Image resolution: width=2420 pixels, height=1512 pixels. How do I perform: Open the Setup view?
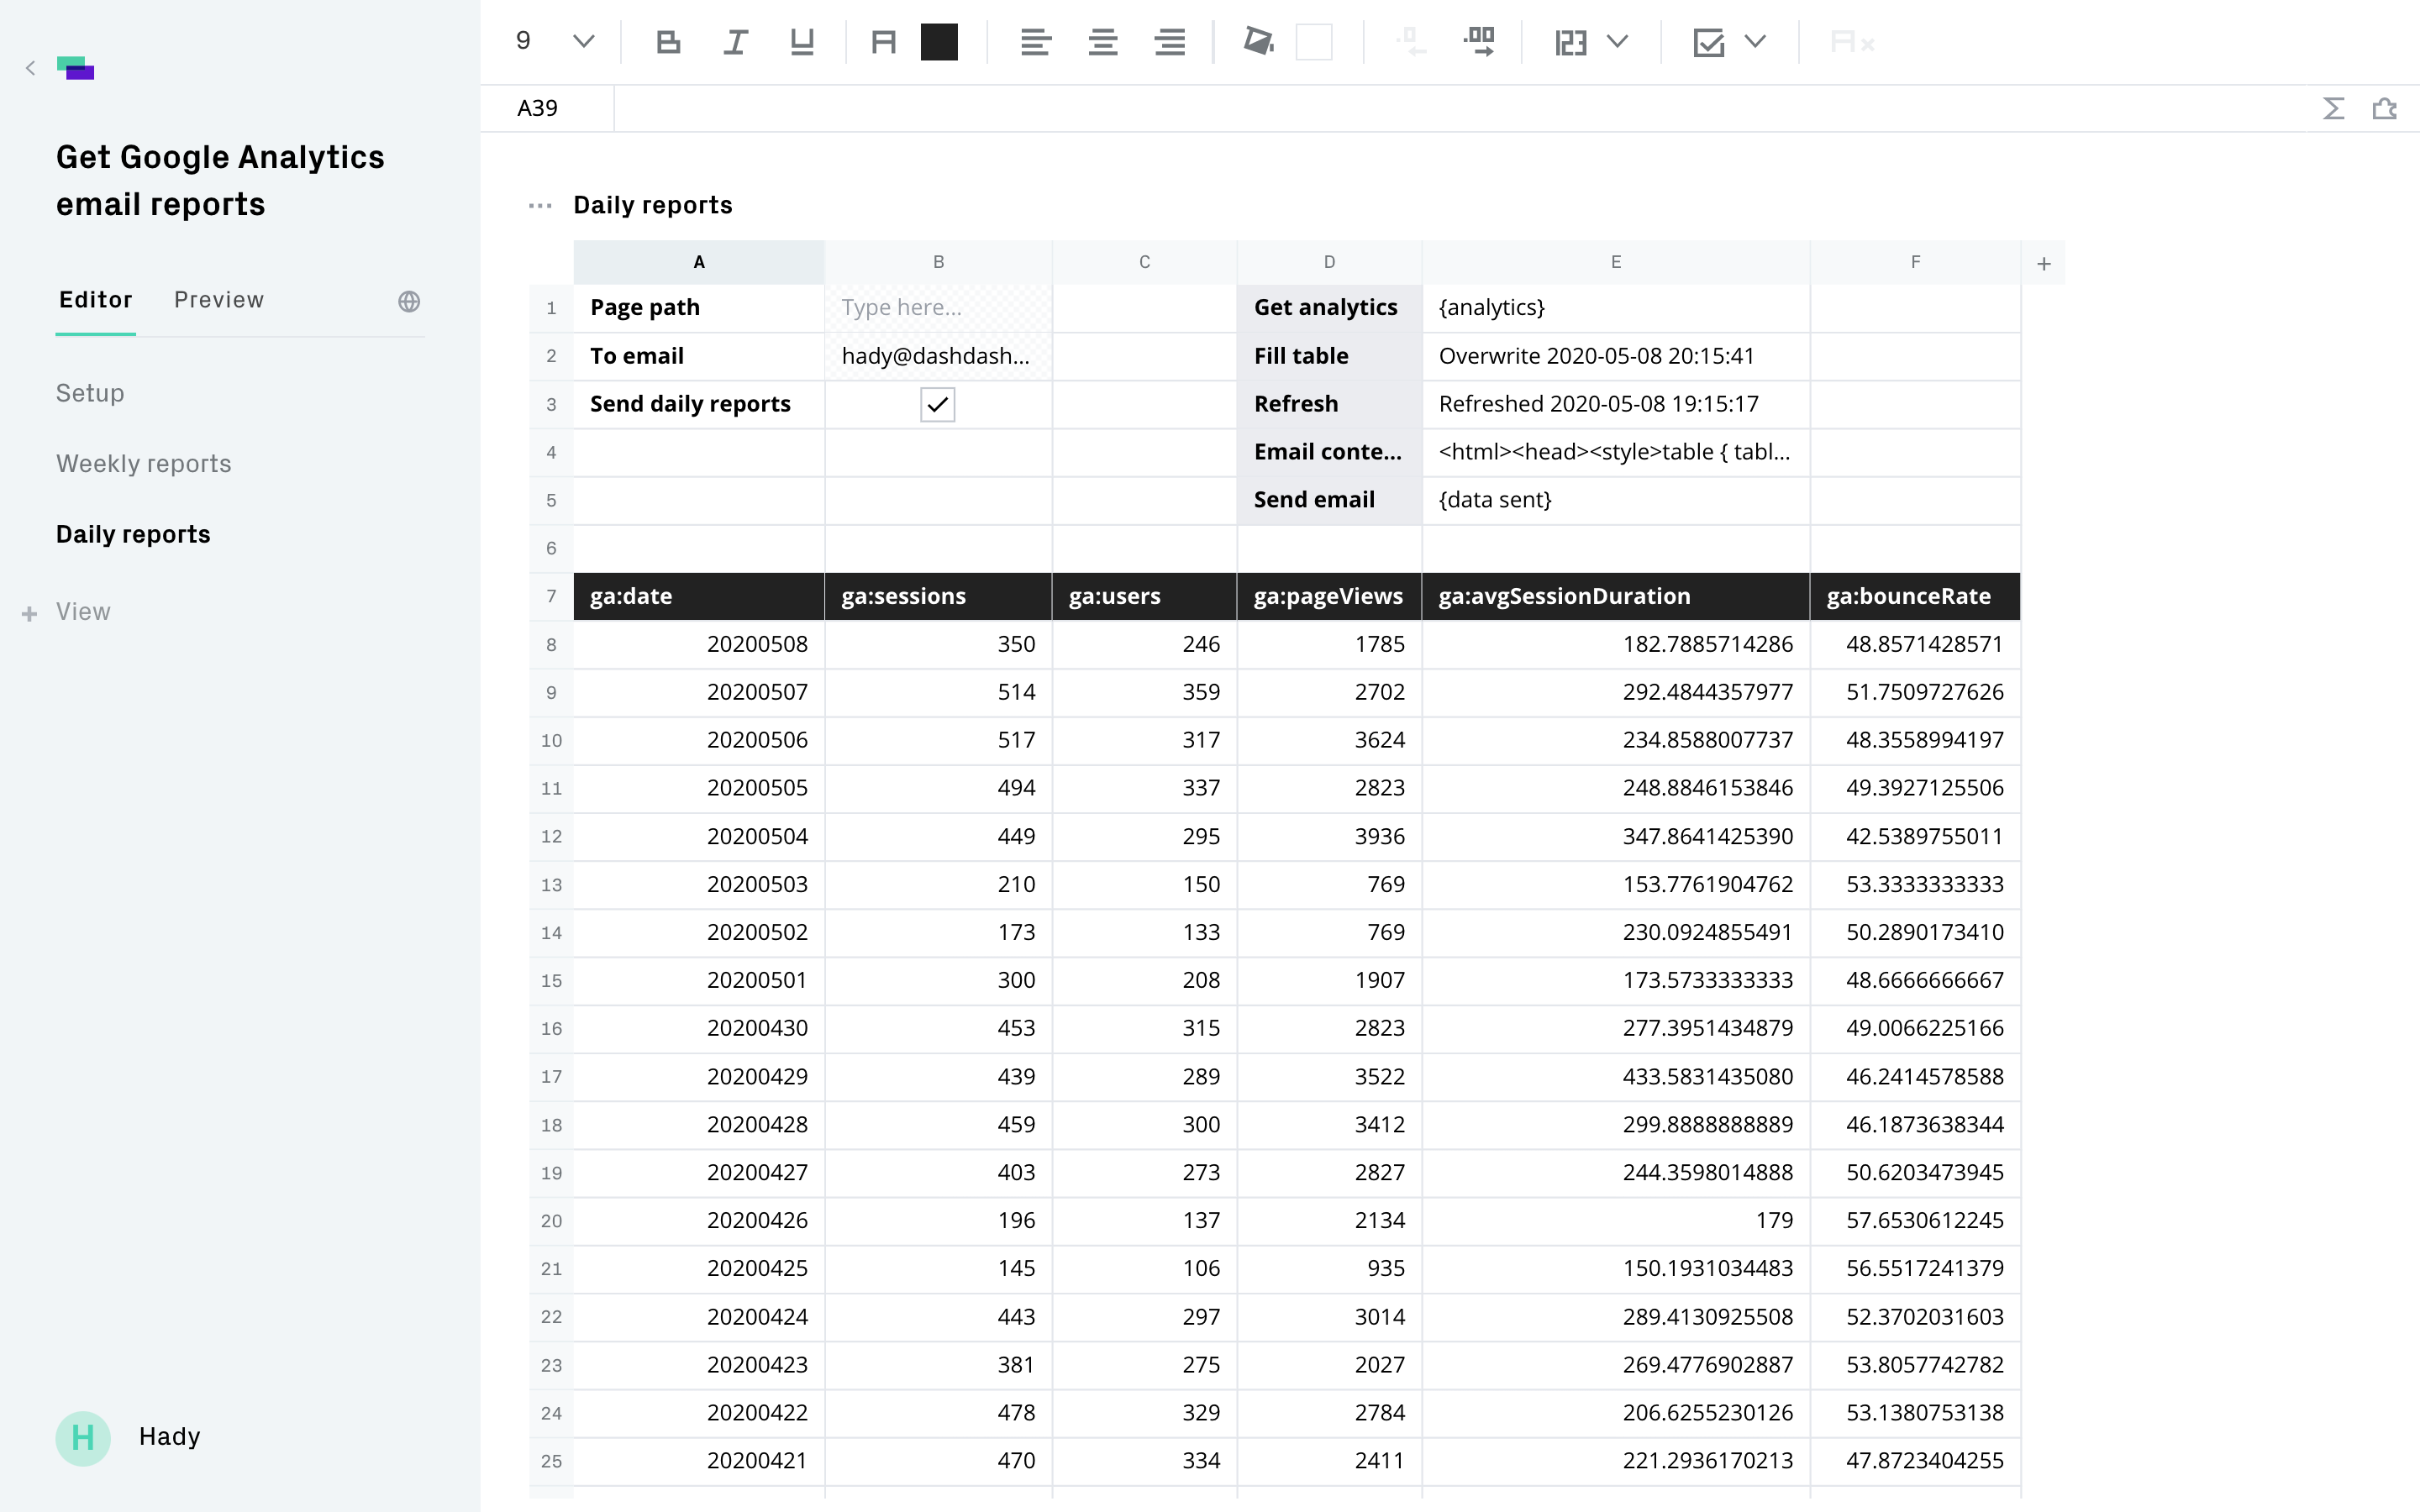(x=90, y=393)
